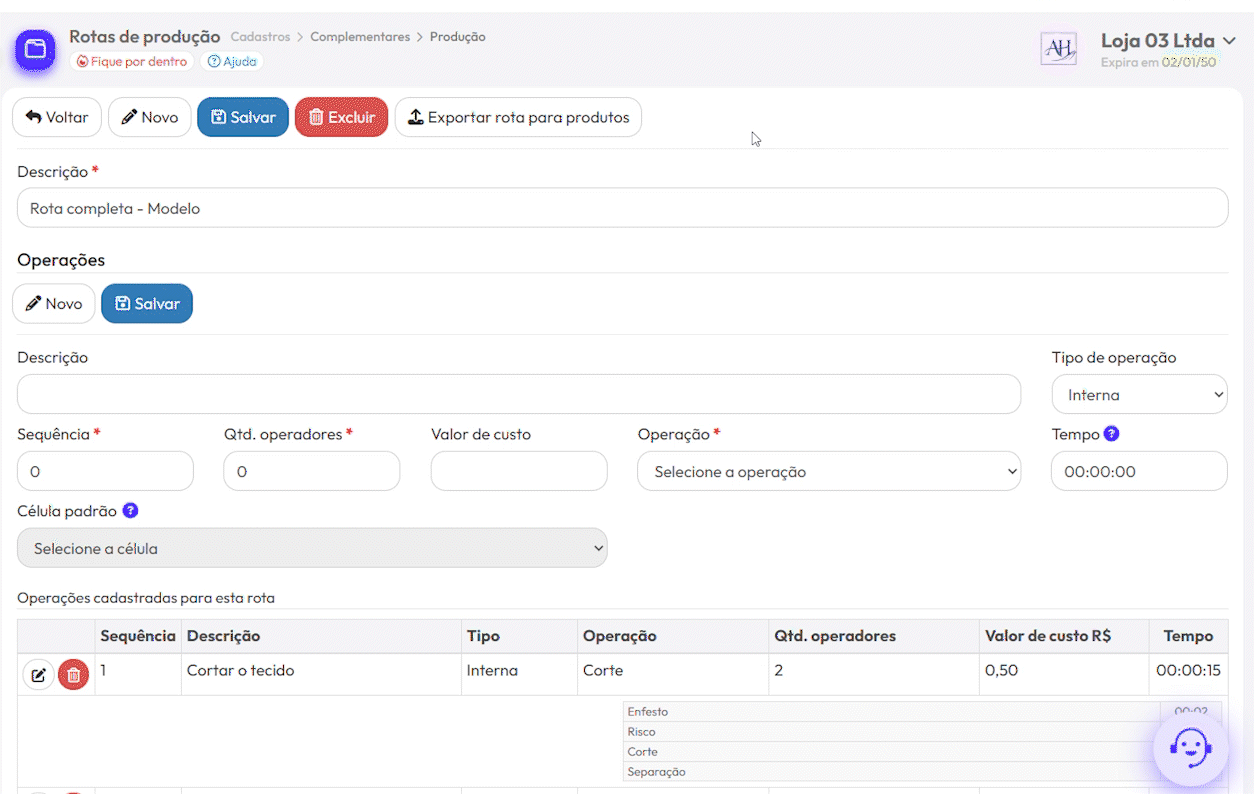Click the company logo thumbnail
The width and height of the screenshot is (1254, 794).
click(x=1058, y=48)
